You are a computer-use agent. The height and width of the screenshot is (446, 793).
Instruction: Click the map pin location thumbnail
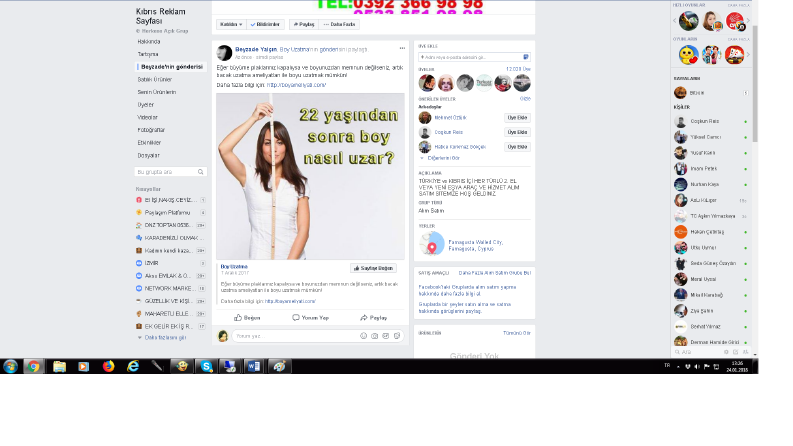click(x=431, y=244)
